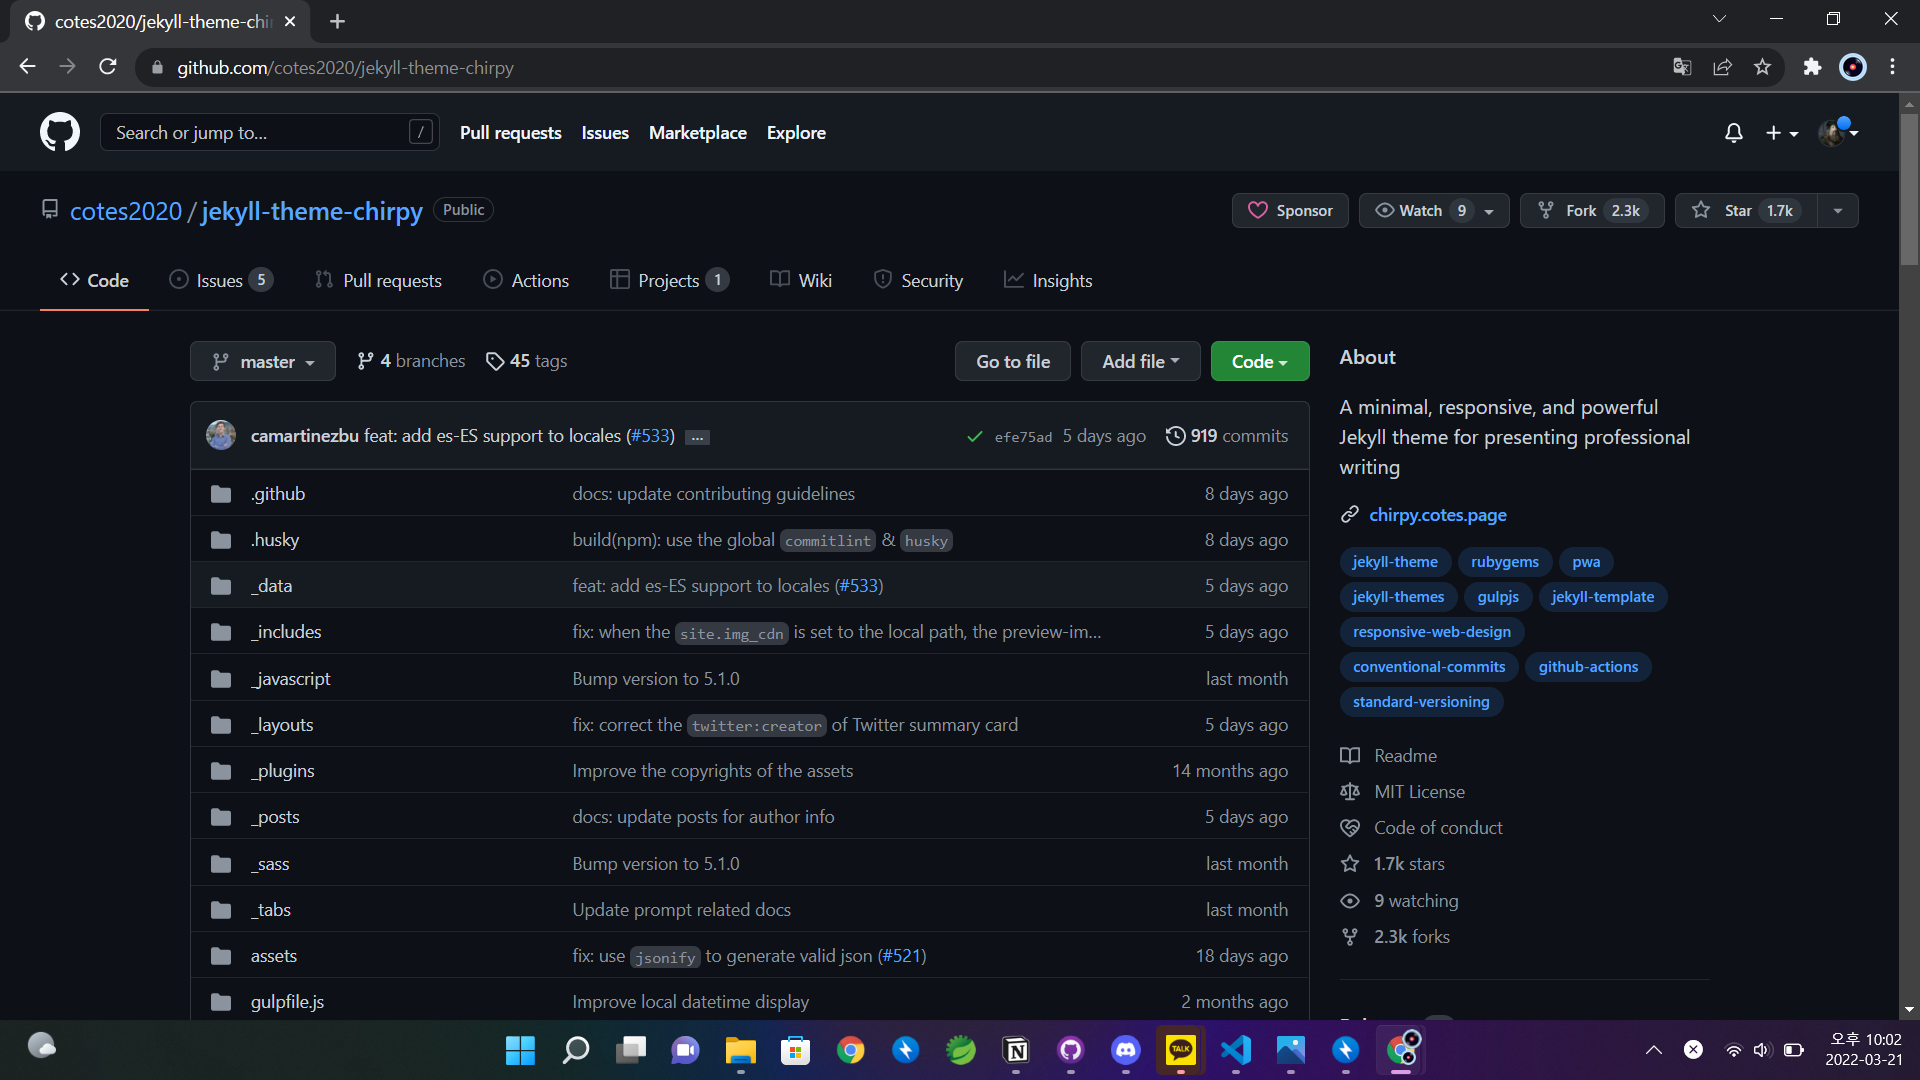
Task: Click the Go to file button
Action: [1012, 362]
